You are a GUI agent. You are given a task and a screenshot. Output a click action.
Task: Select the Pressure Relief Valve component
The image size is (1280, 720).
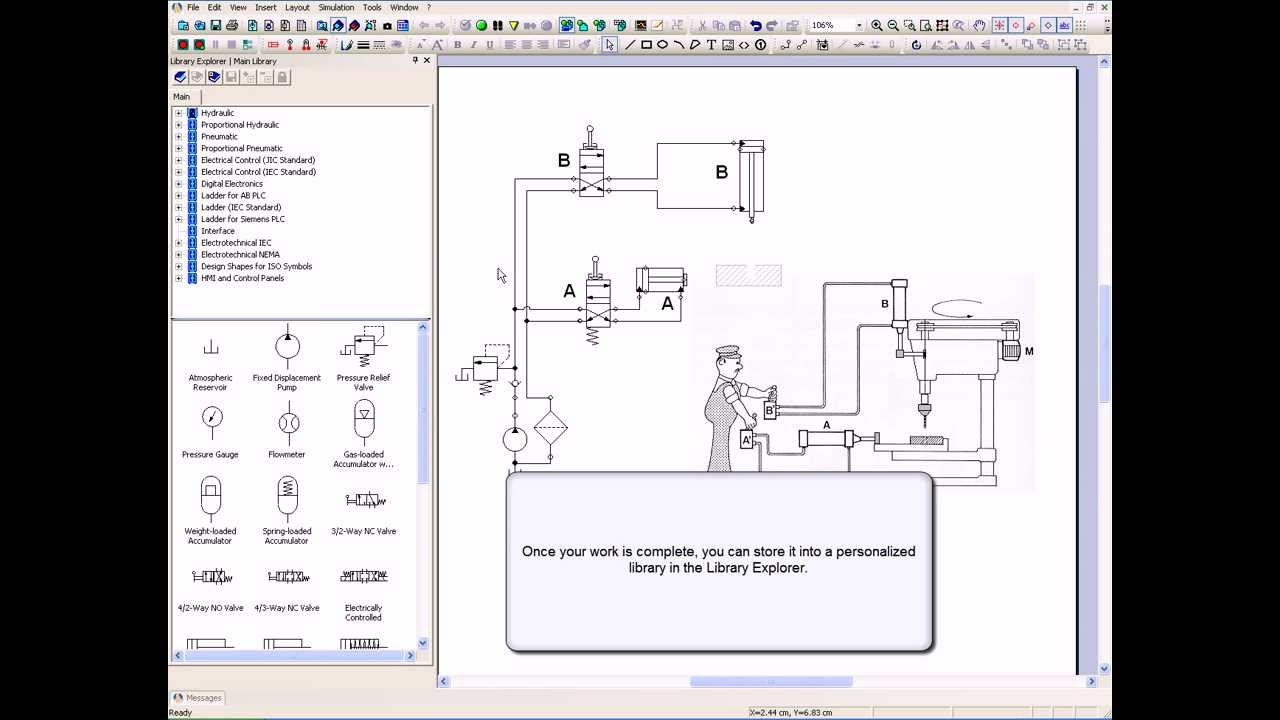(363, 358)
